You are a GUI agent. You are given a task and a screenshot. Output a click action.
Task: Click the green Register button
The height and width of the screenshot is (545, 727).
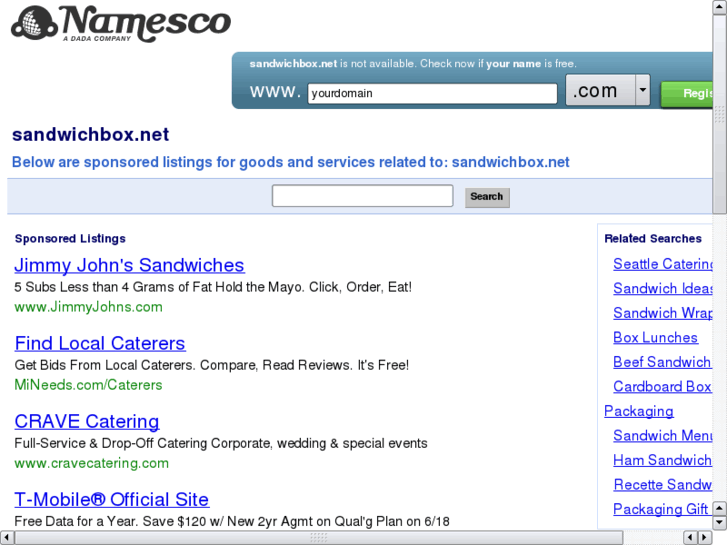point(687,94)
